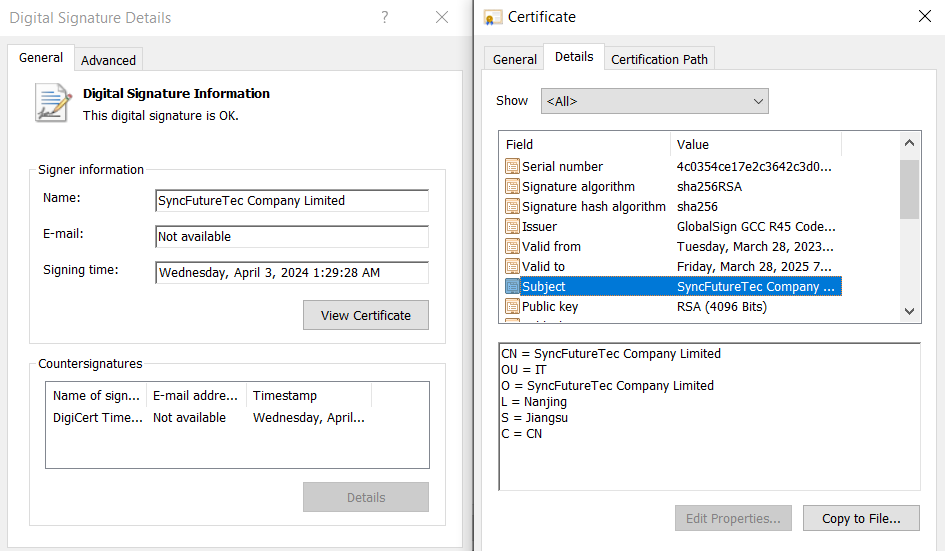Select the Valid to row

673,266
